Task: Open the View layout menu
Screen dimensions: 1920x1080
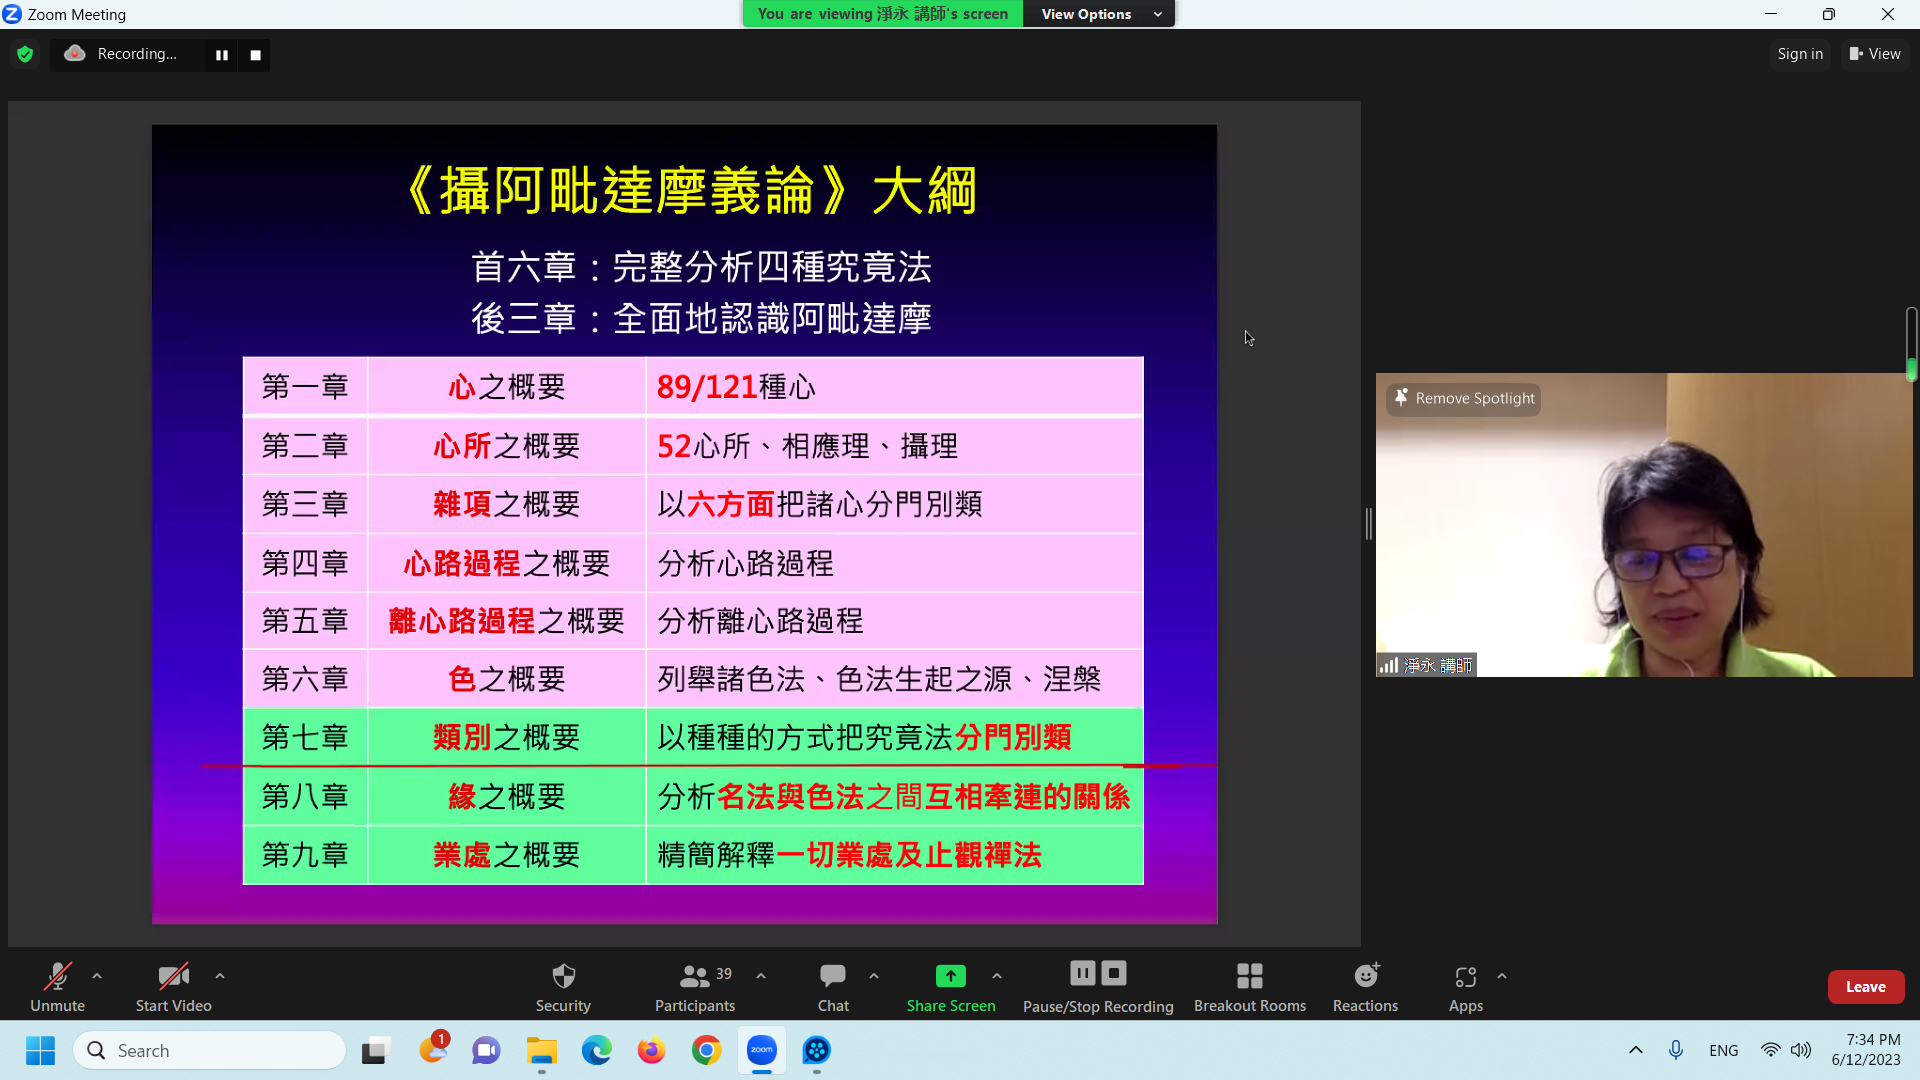Action: point(1875,54)
